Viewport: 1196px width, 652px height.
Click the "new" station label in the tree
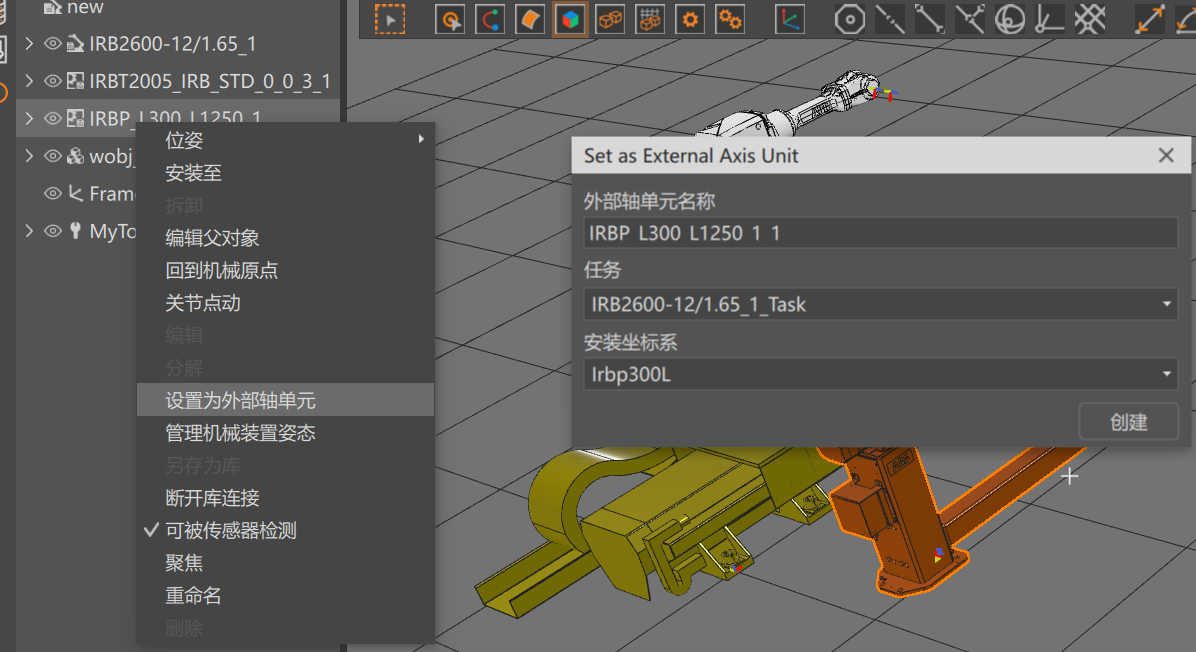click(x=85, y=8)
